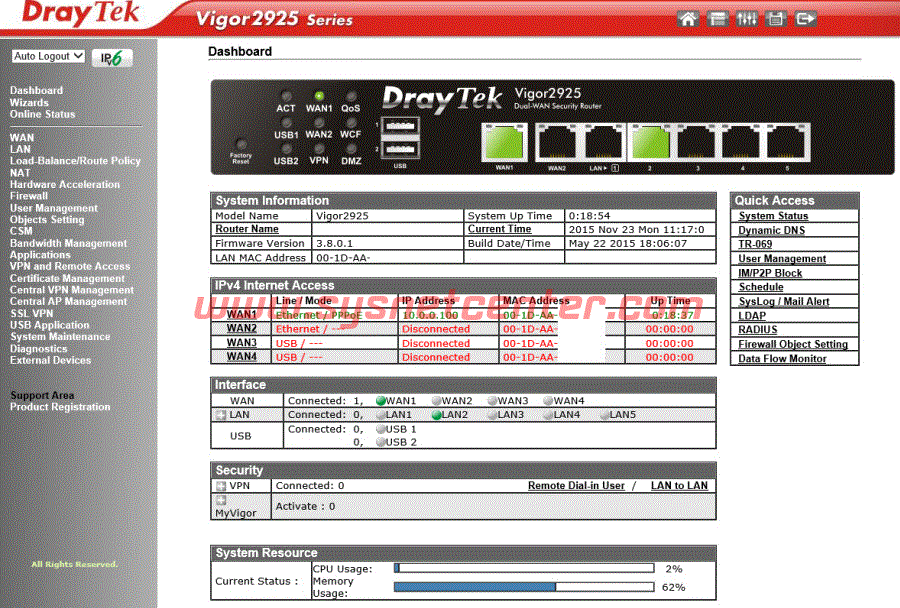
Task: Expand the LAN row in Interface
Action: tap(220, 415)
